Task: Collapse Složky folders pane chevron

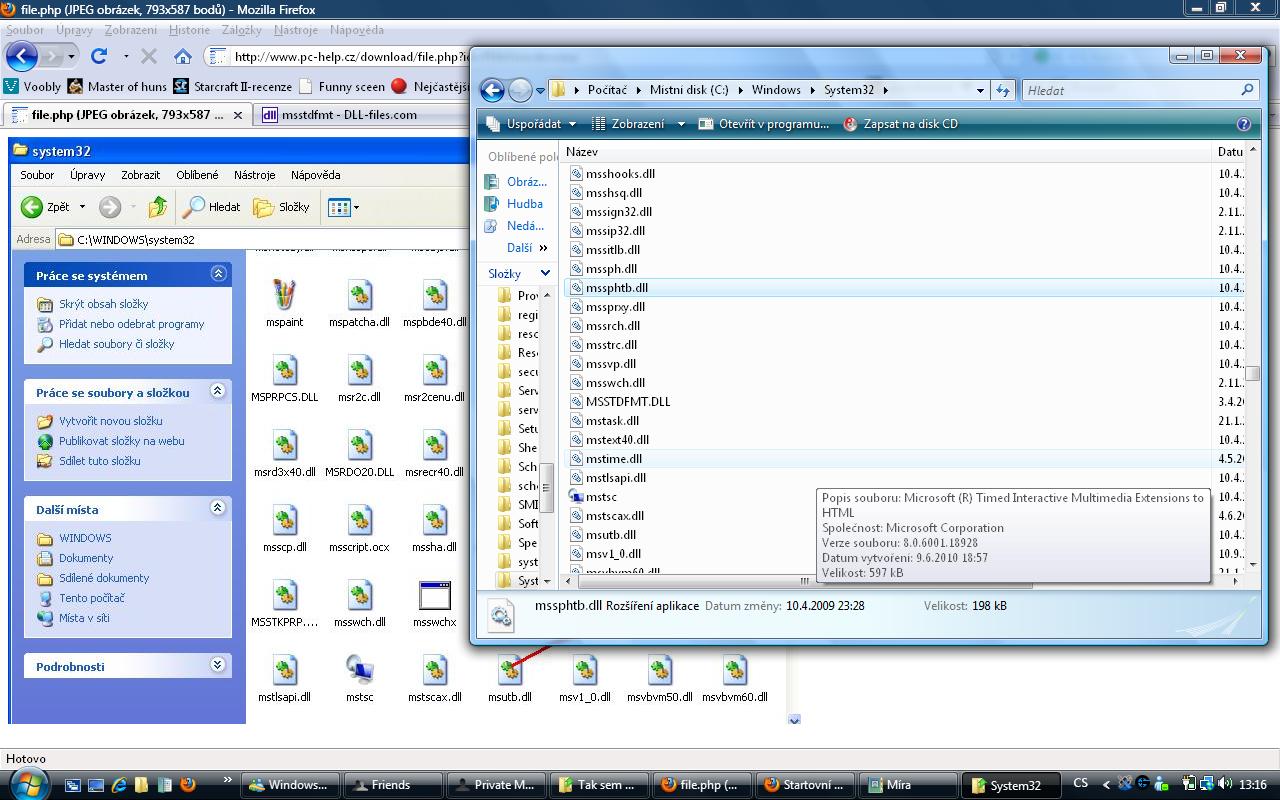Action: pyautogui.click(x=545, y=273)
